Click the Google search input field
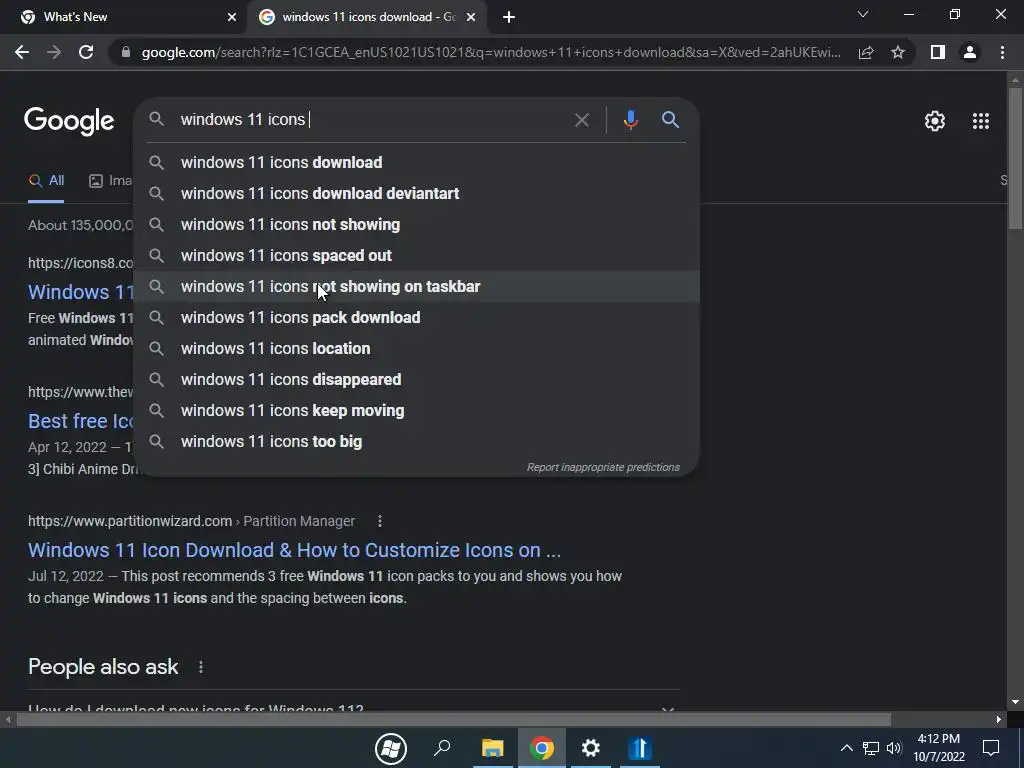 [x=372, y=120]
